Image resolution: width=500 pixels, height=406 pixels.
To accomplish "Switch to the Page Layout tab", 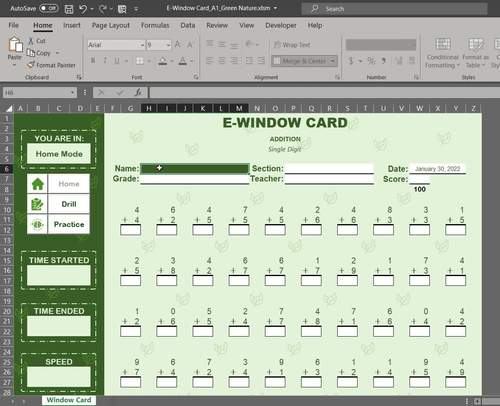I will click(x=111, y=25).
